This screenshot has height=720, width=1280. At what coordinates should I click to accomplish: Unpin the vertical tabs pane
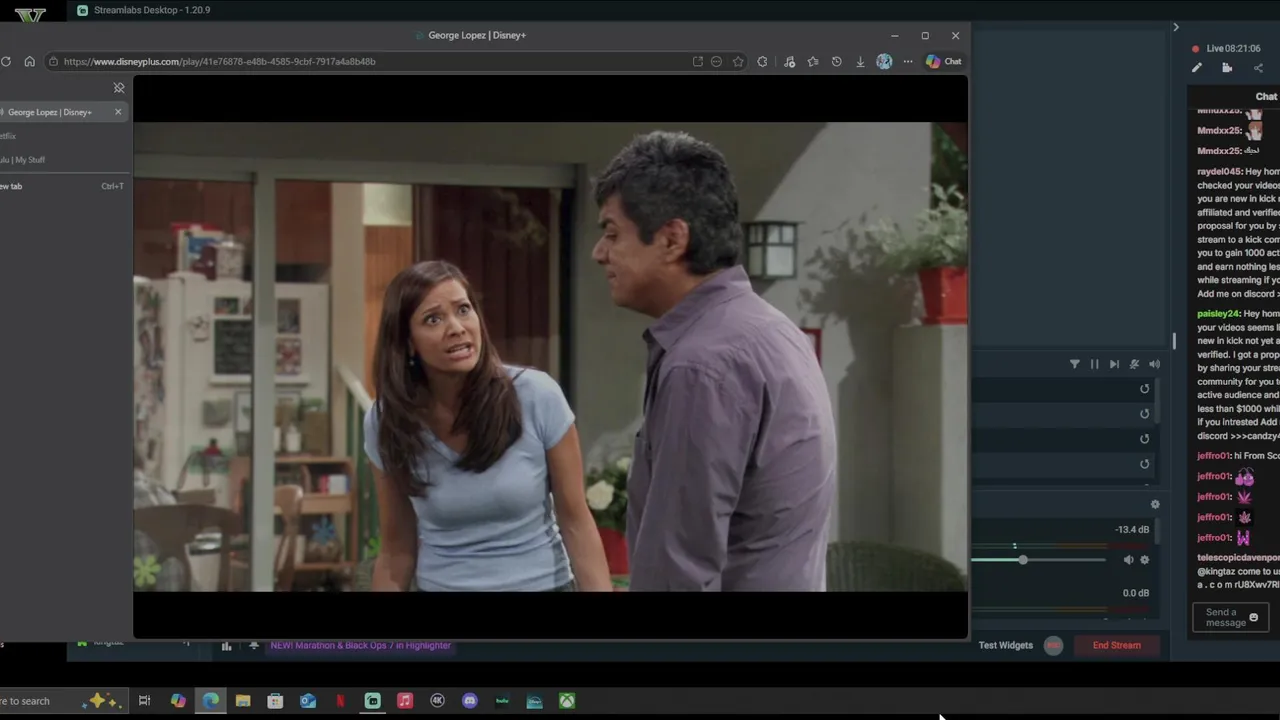[x=119, y=88]
